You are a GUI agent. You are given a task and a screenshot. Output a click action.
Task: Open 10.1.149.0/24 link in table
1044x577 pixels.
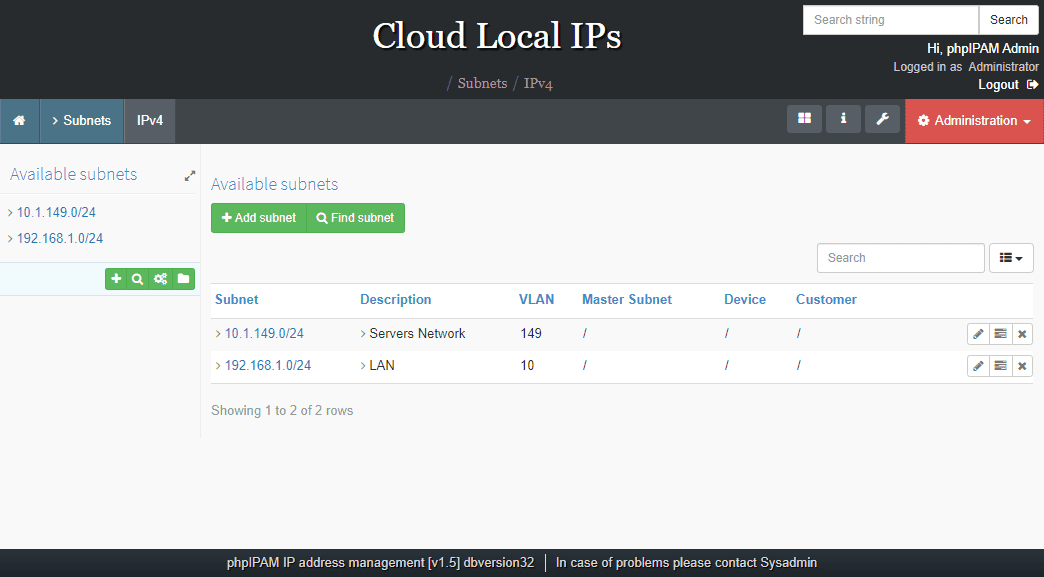coord(264,333)
